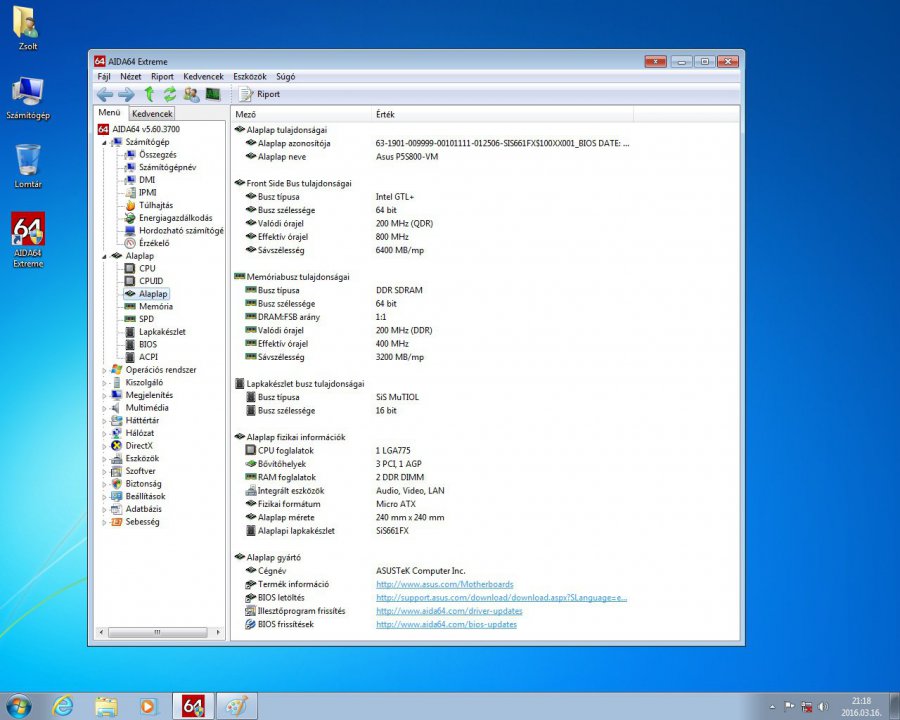Screen dimensions: 900x720
Task: Select the Beállítások tree item
Action: click(x=145, y=496)
